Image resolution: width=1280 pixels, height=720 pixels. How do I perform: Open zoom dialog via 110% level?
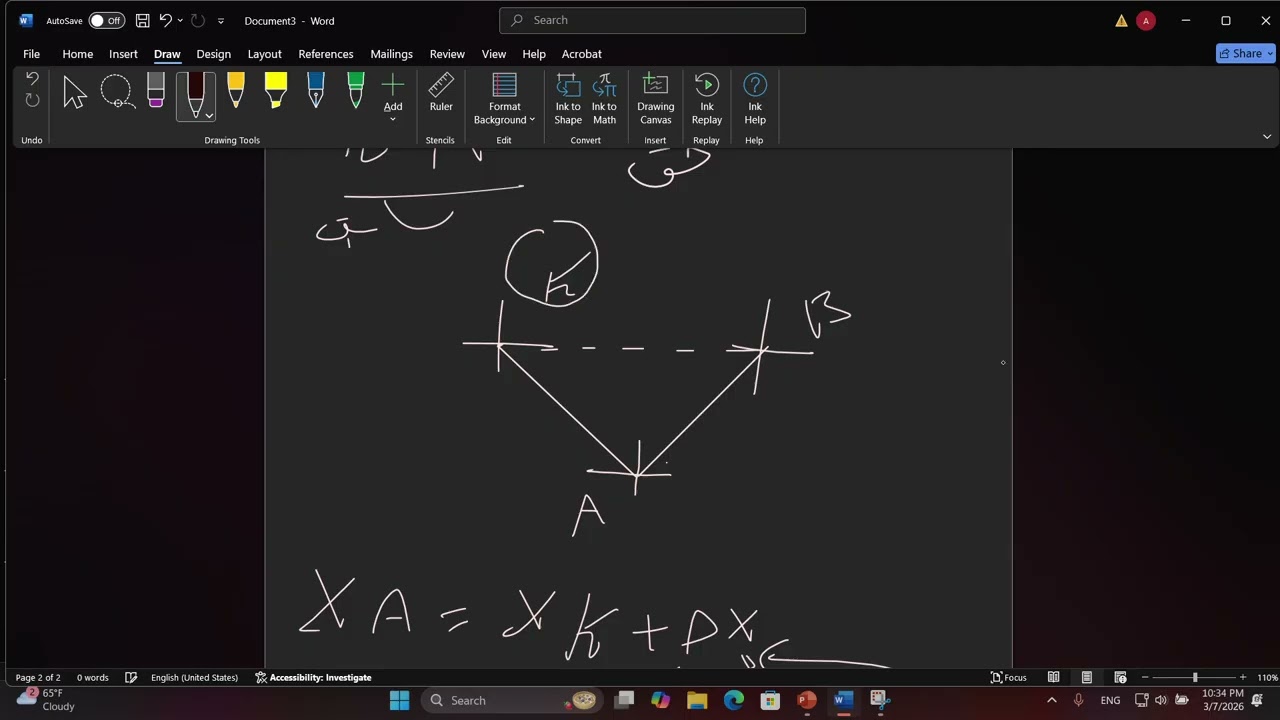tap(1267, 677)
